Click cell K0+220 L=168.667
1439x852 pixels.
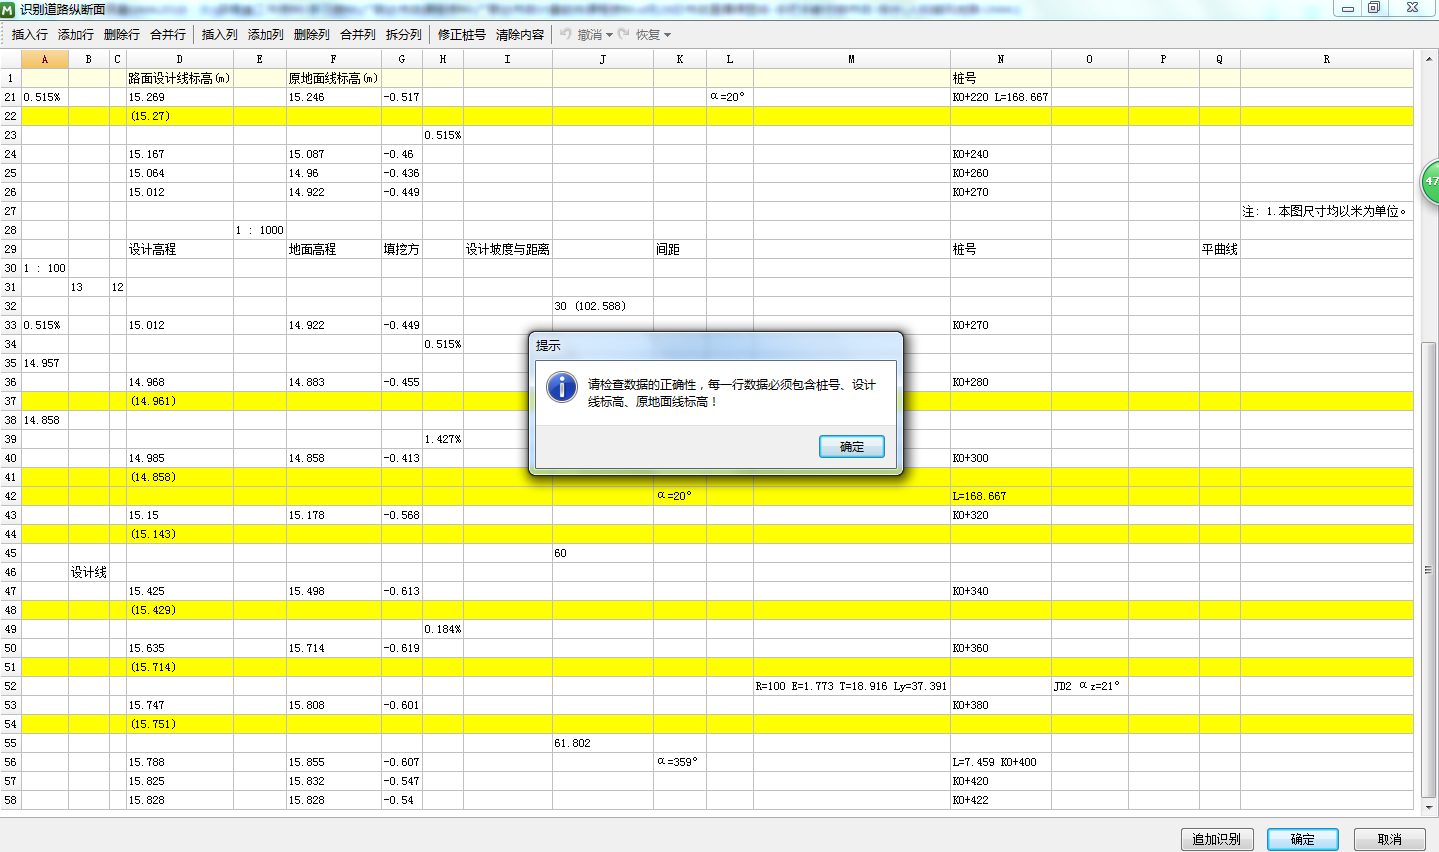pyautogui.click(x=1001, y=97)
